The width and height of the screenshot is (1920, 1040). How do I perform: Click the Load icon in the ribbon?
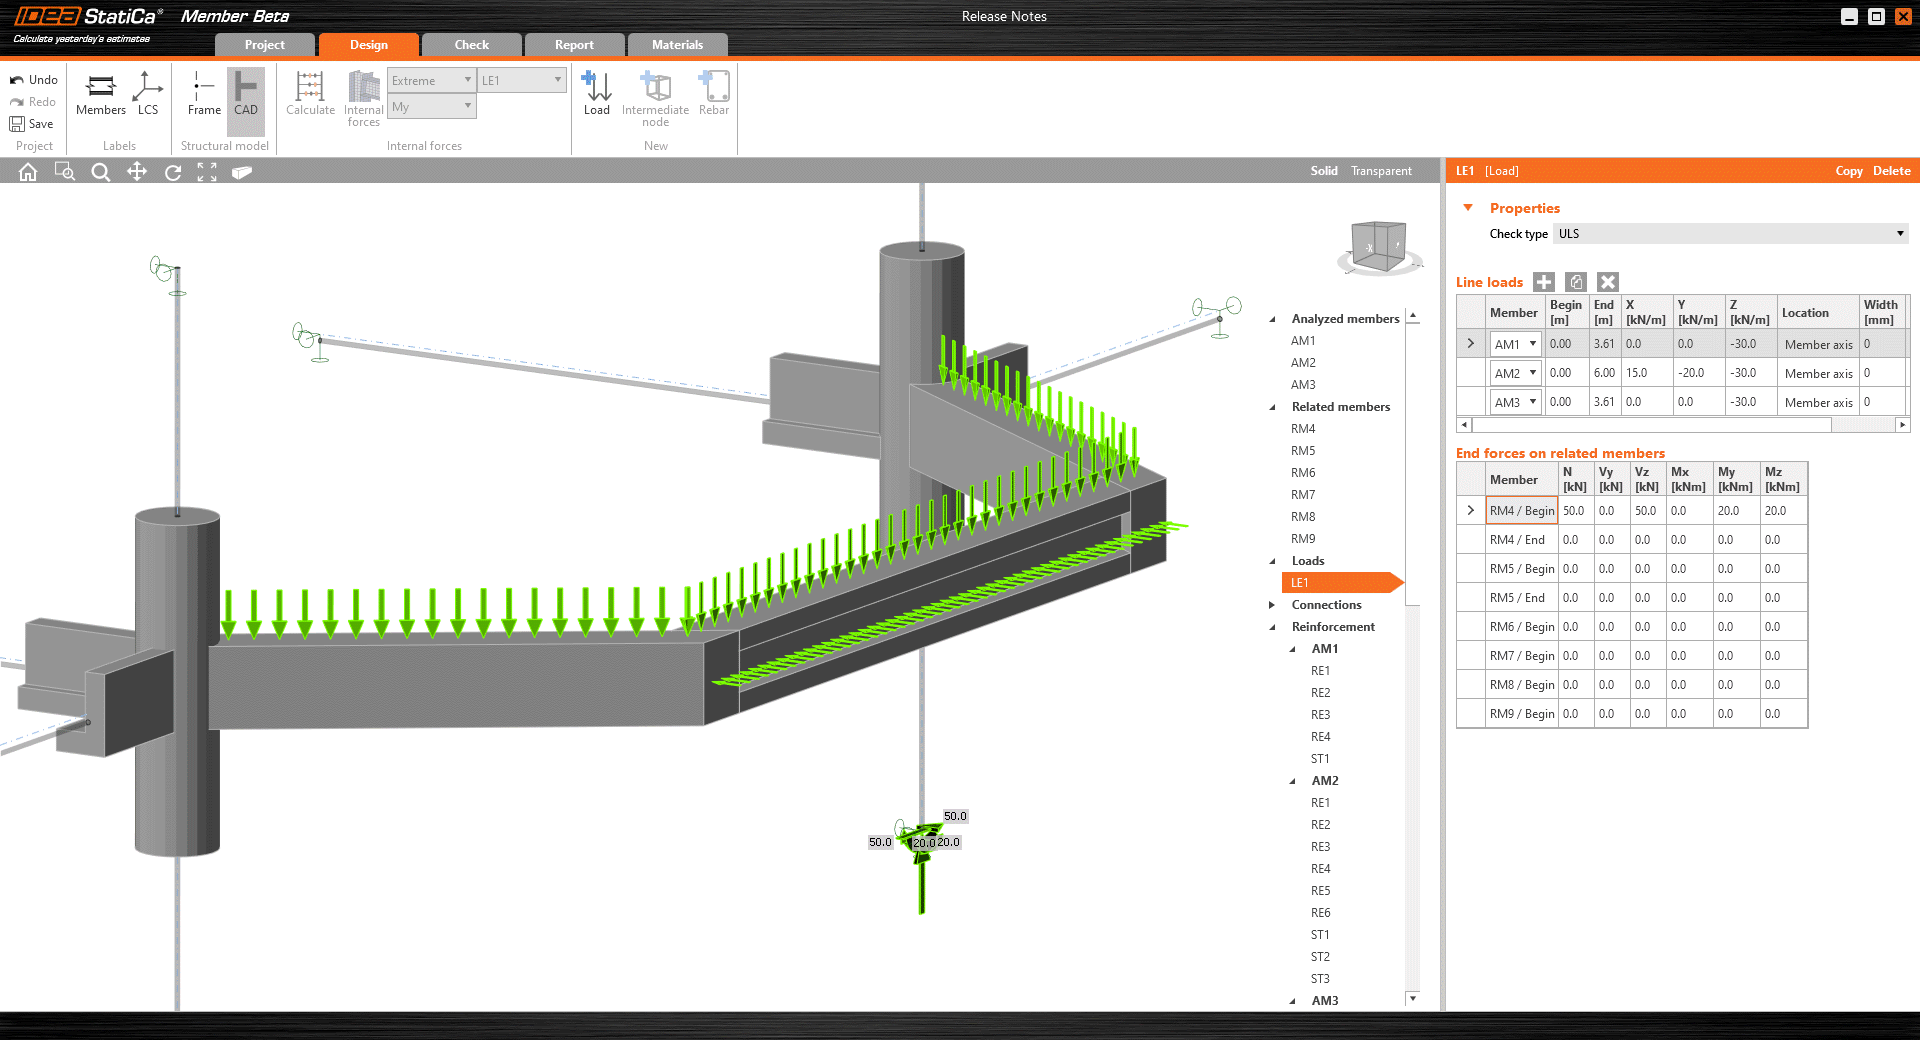pyautogui.click(x=596, y=93)
